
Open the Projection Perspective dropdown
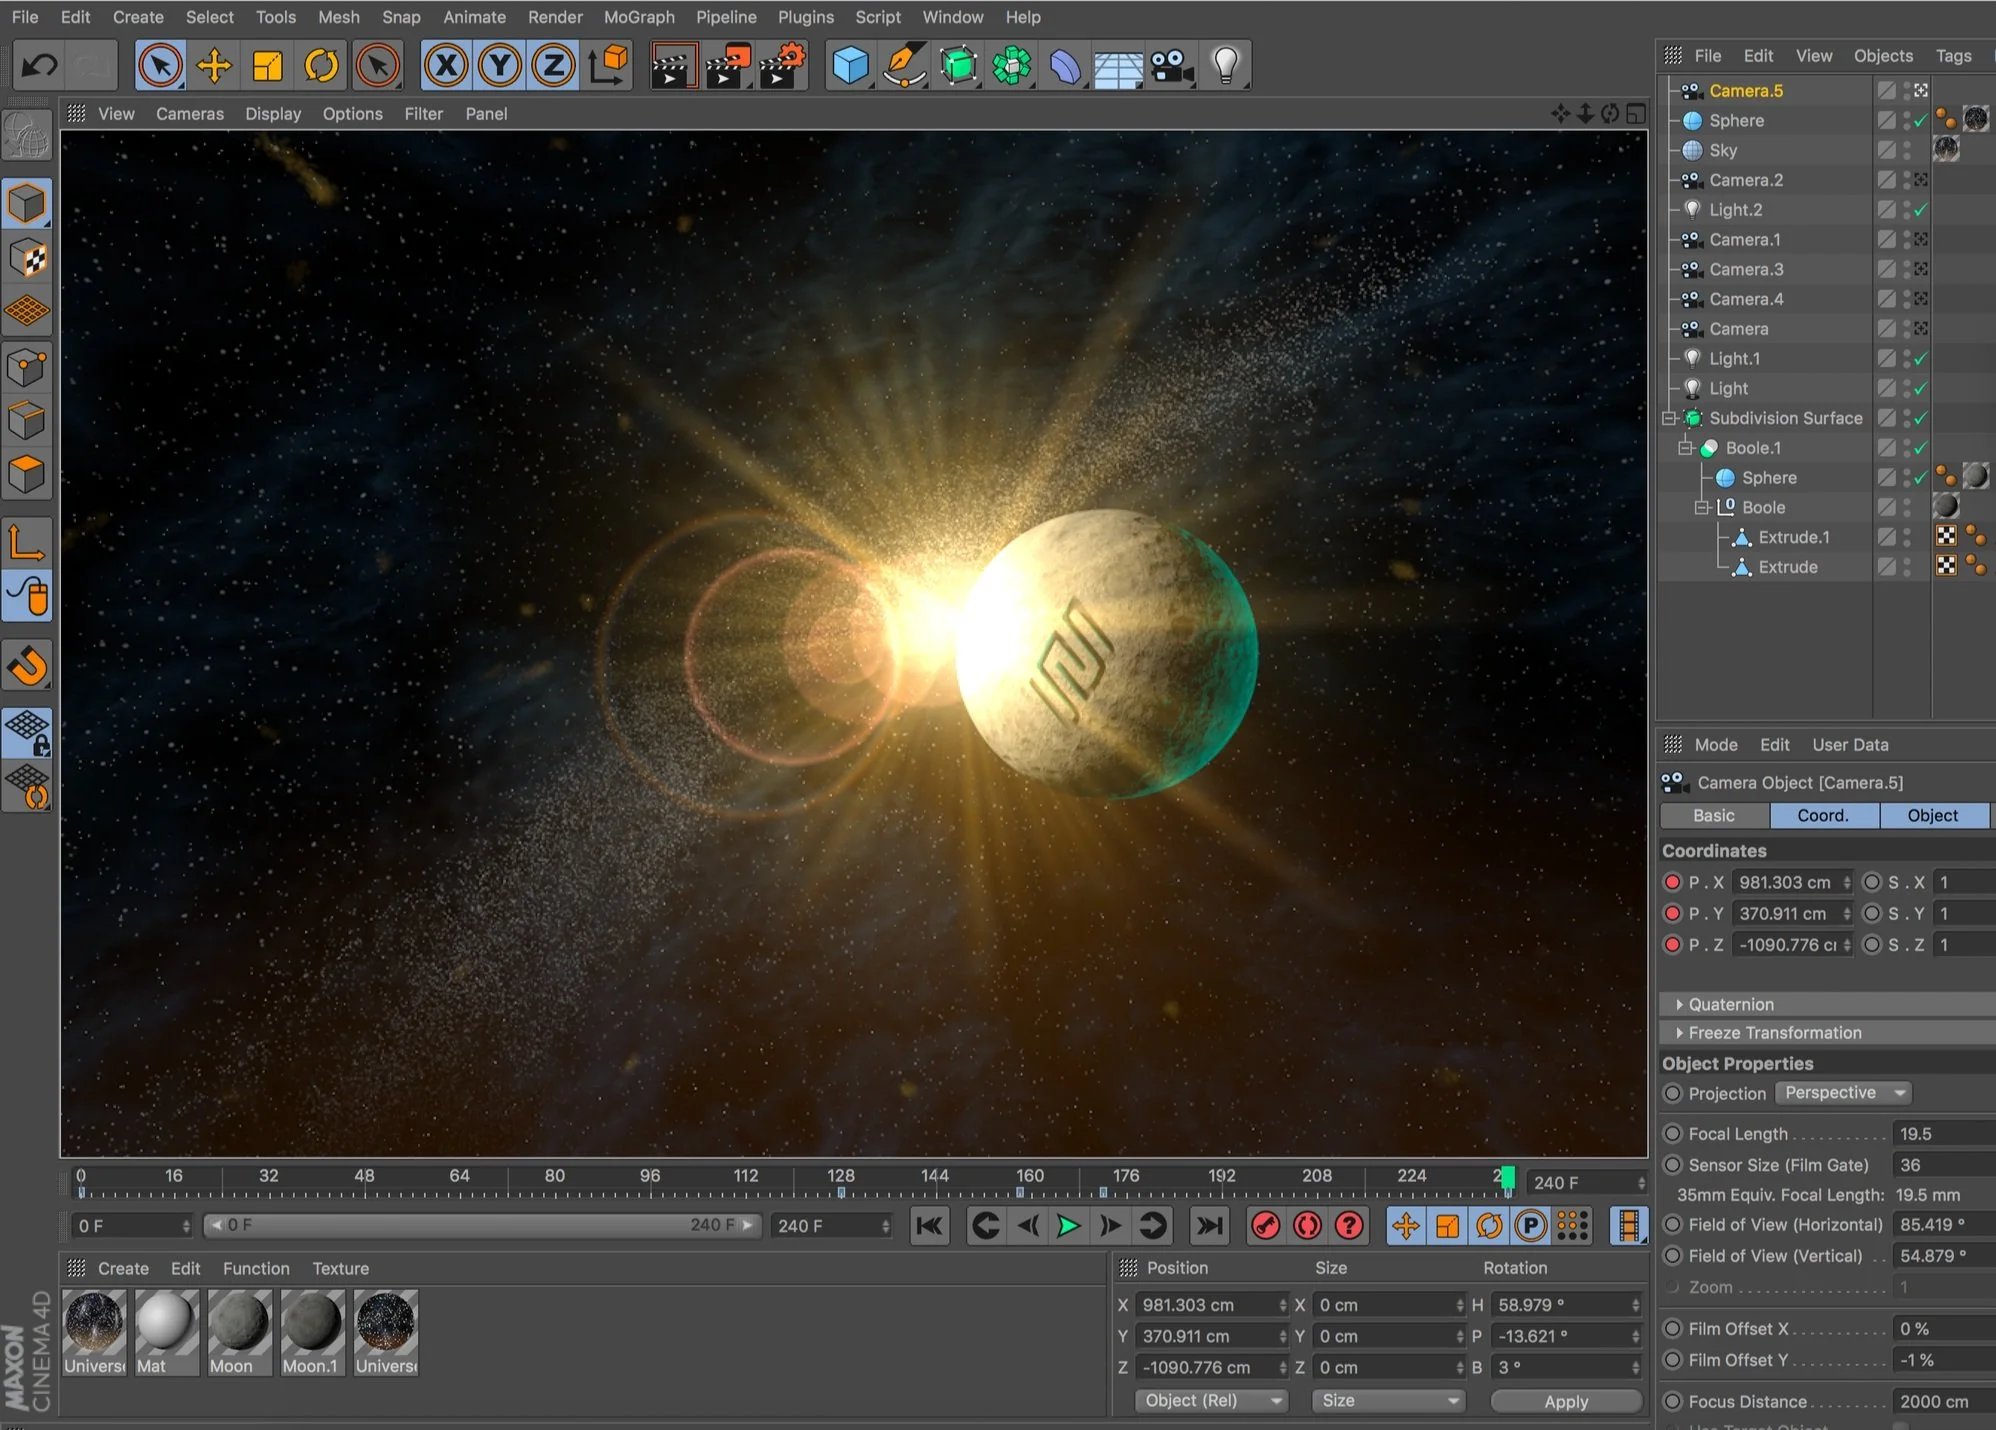(x=1843, y=1093)
